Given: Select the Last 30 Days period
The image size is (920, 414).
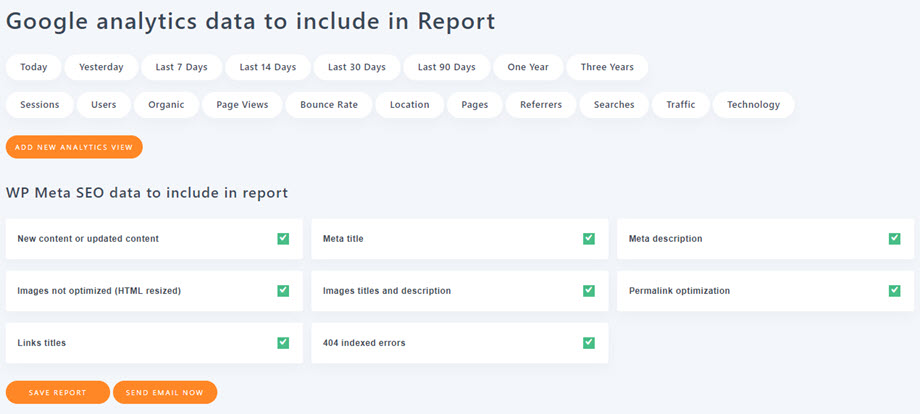Looking at the screenshot, I should coord(357,67).
